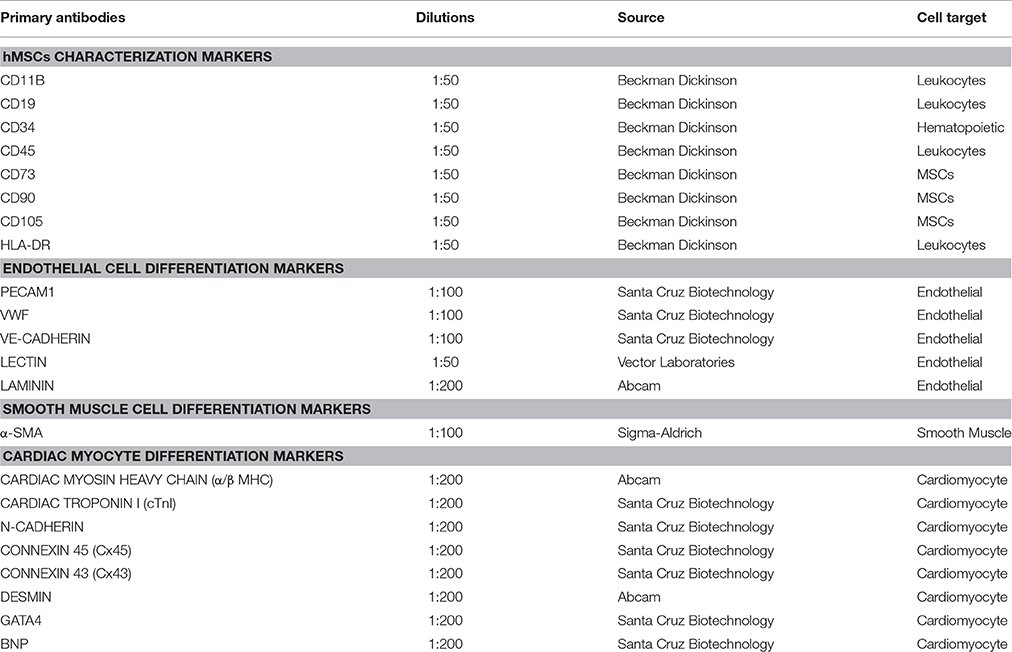Click the 'Hematopoietic' cell target for CD34

coord(960,128)
